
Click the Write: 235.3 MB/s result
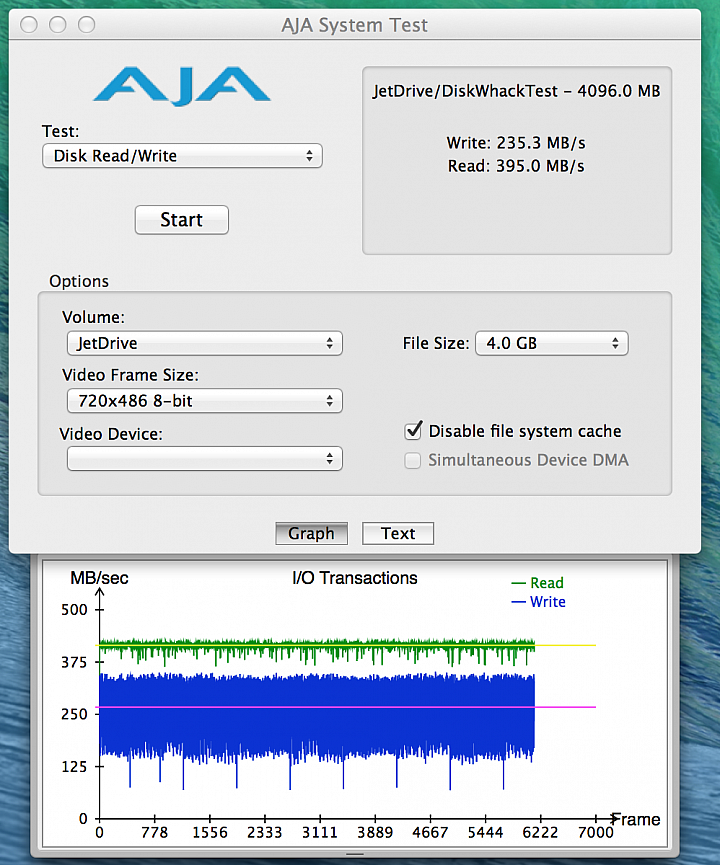pyautogui.click(x=516, y=143)
